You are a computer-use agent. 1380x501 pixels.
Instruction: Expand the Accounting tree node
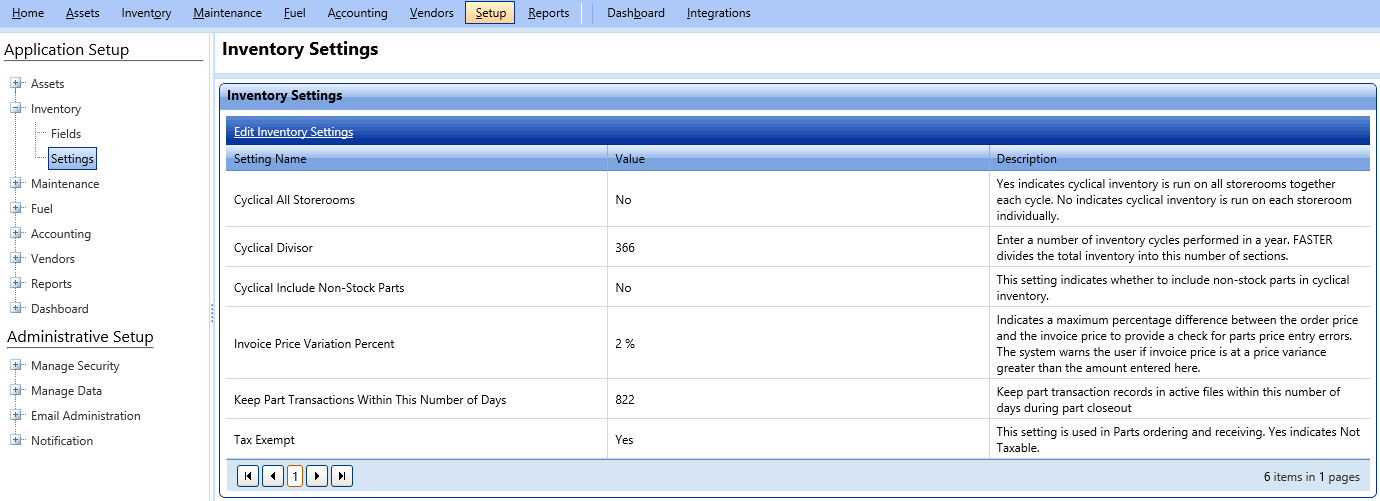pos(16,234)
